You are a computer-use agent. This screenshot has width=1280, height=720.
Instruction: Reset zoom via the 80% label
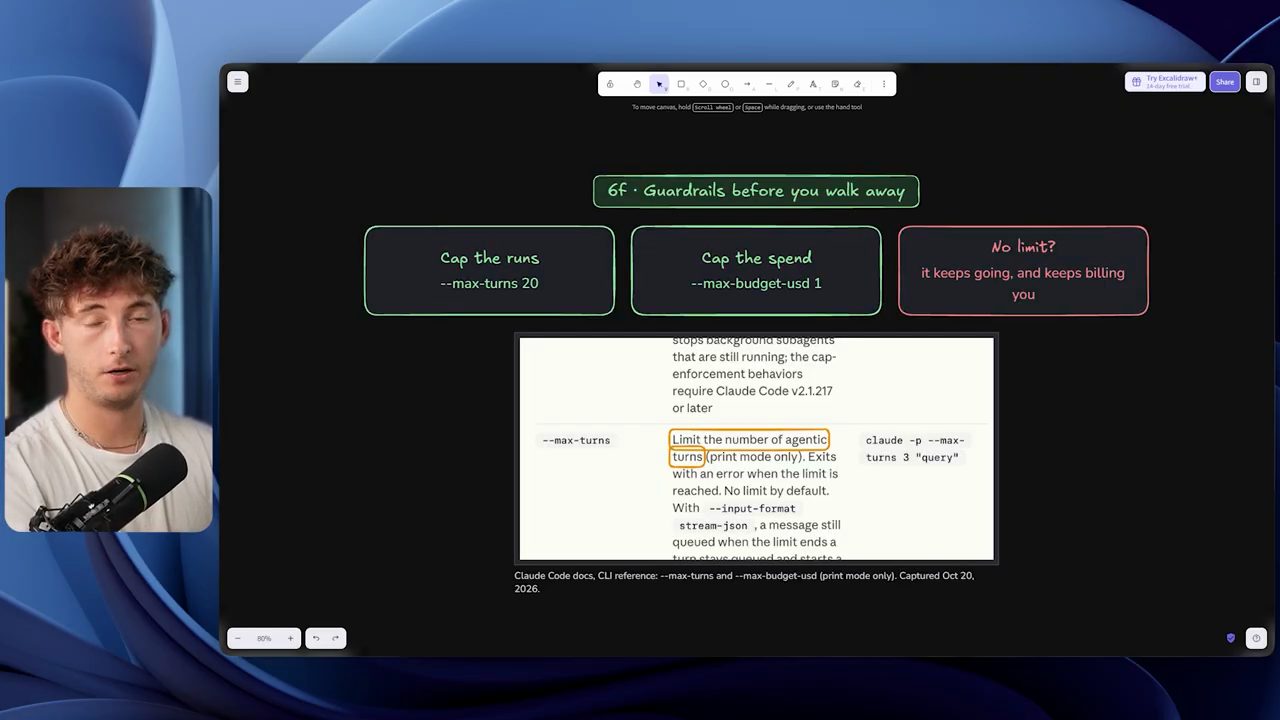point(264,638)
